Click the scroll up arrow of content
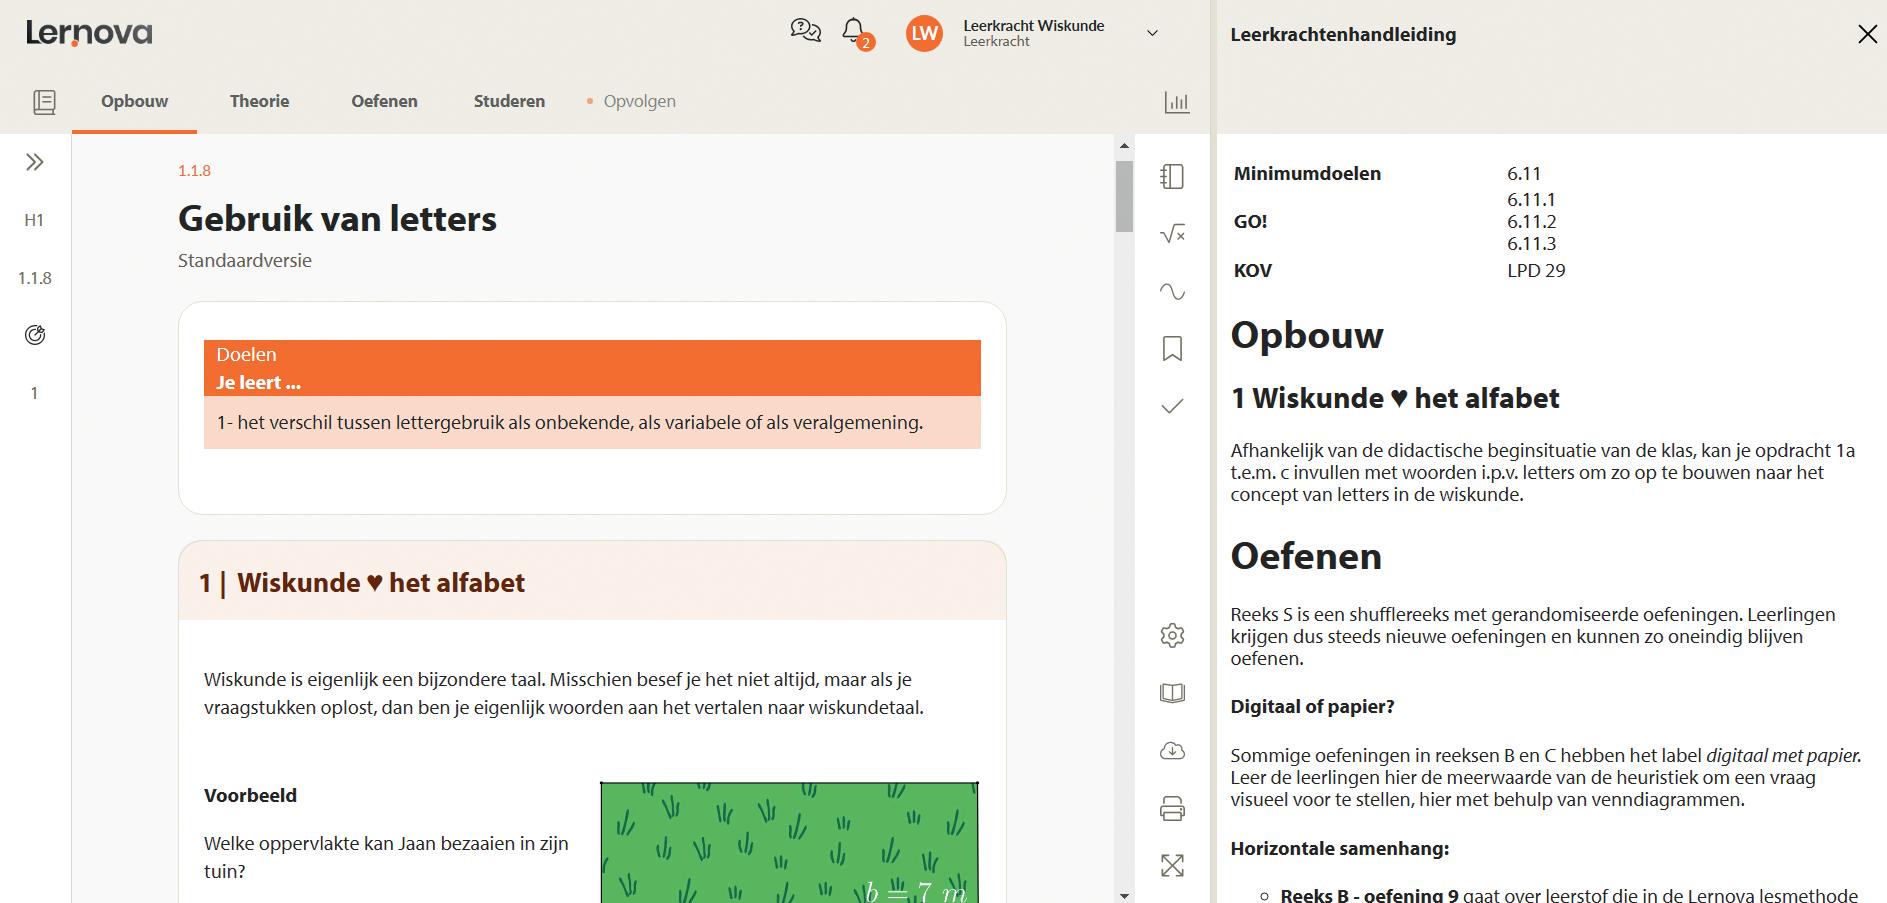This screenshot has width=1887, height=903. [x=1124, y=146]
